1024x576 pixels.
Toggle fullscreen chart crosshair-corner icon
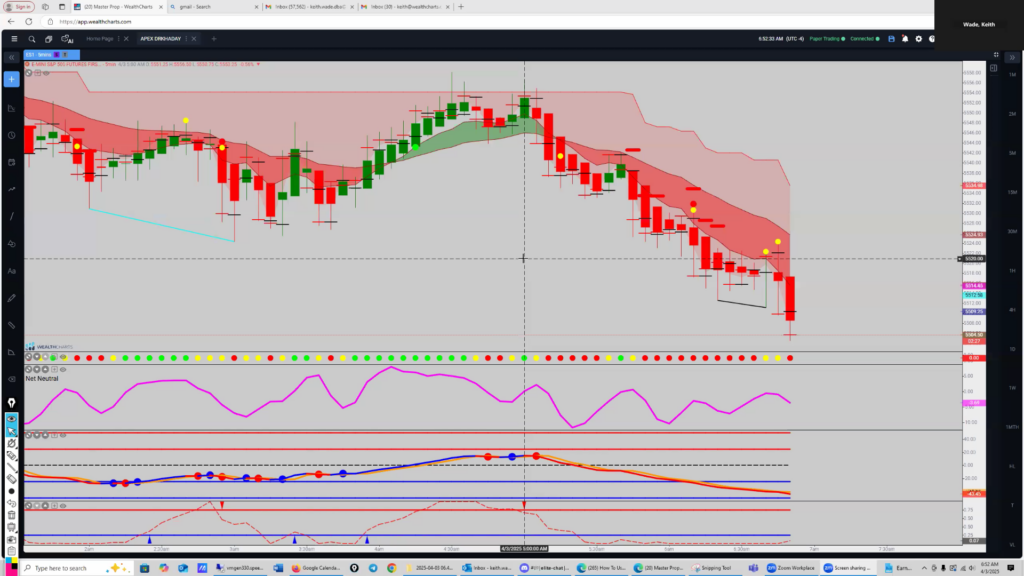(996, 55)
